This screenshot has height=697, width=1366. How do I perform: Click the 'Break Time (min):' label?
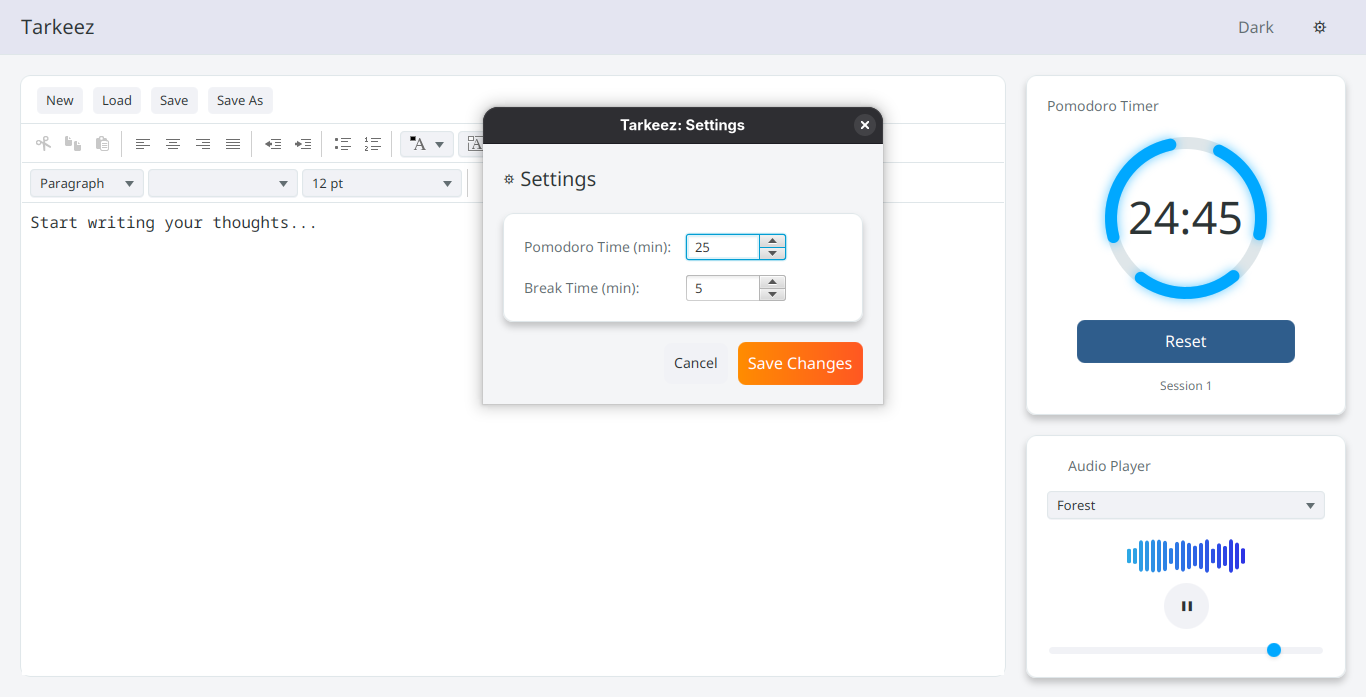(582, 288)
